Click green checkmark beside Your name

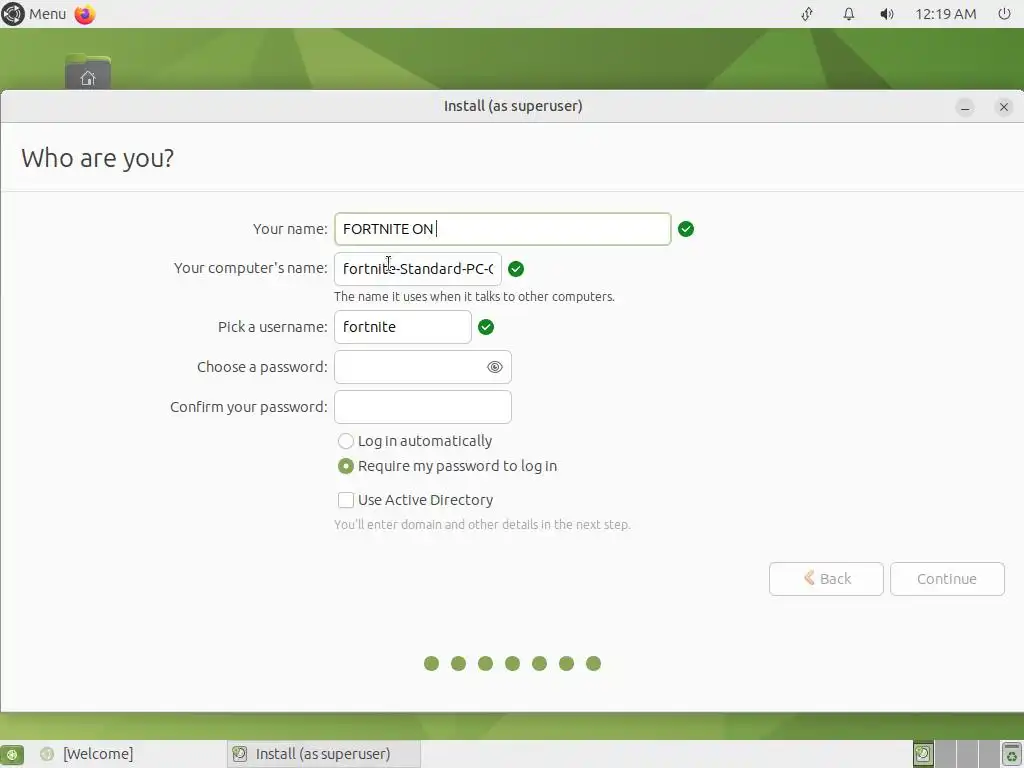click(686, 229)
